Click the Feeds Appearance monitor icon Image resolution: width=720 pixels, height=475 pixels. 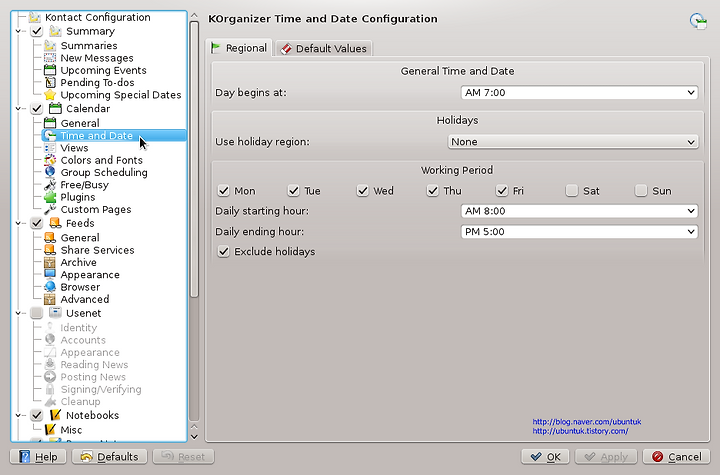coord(50,274)
